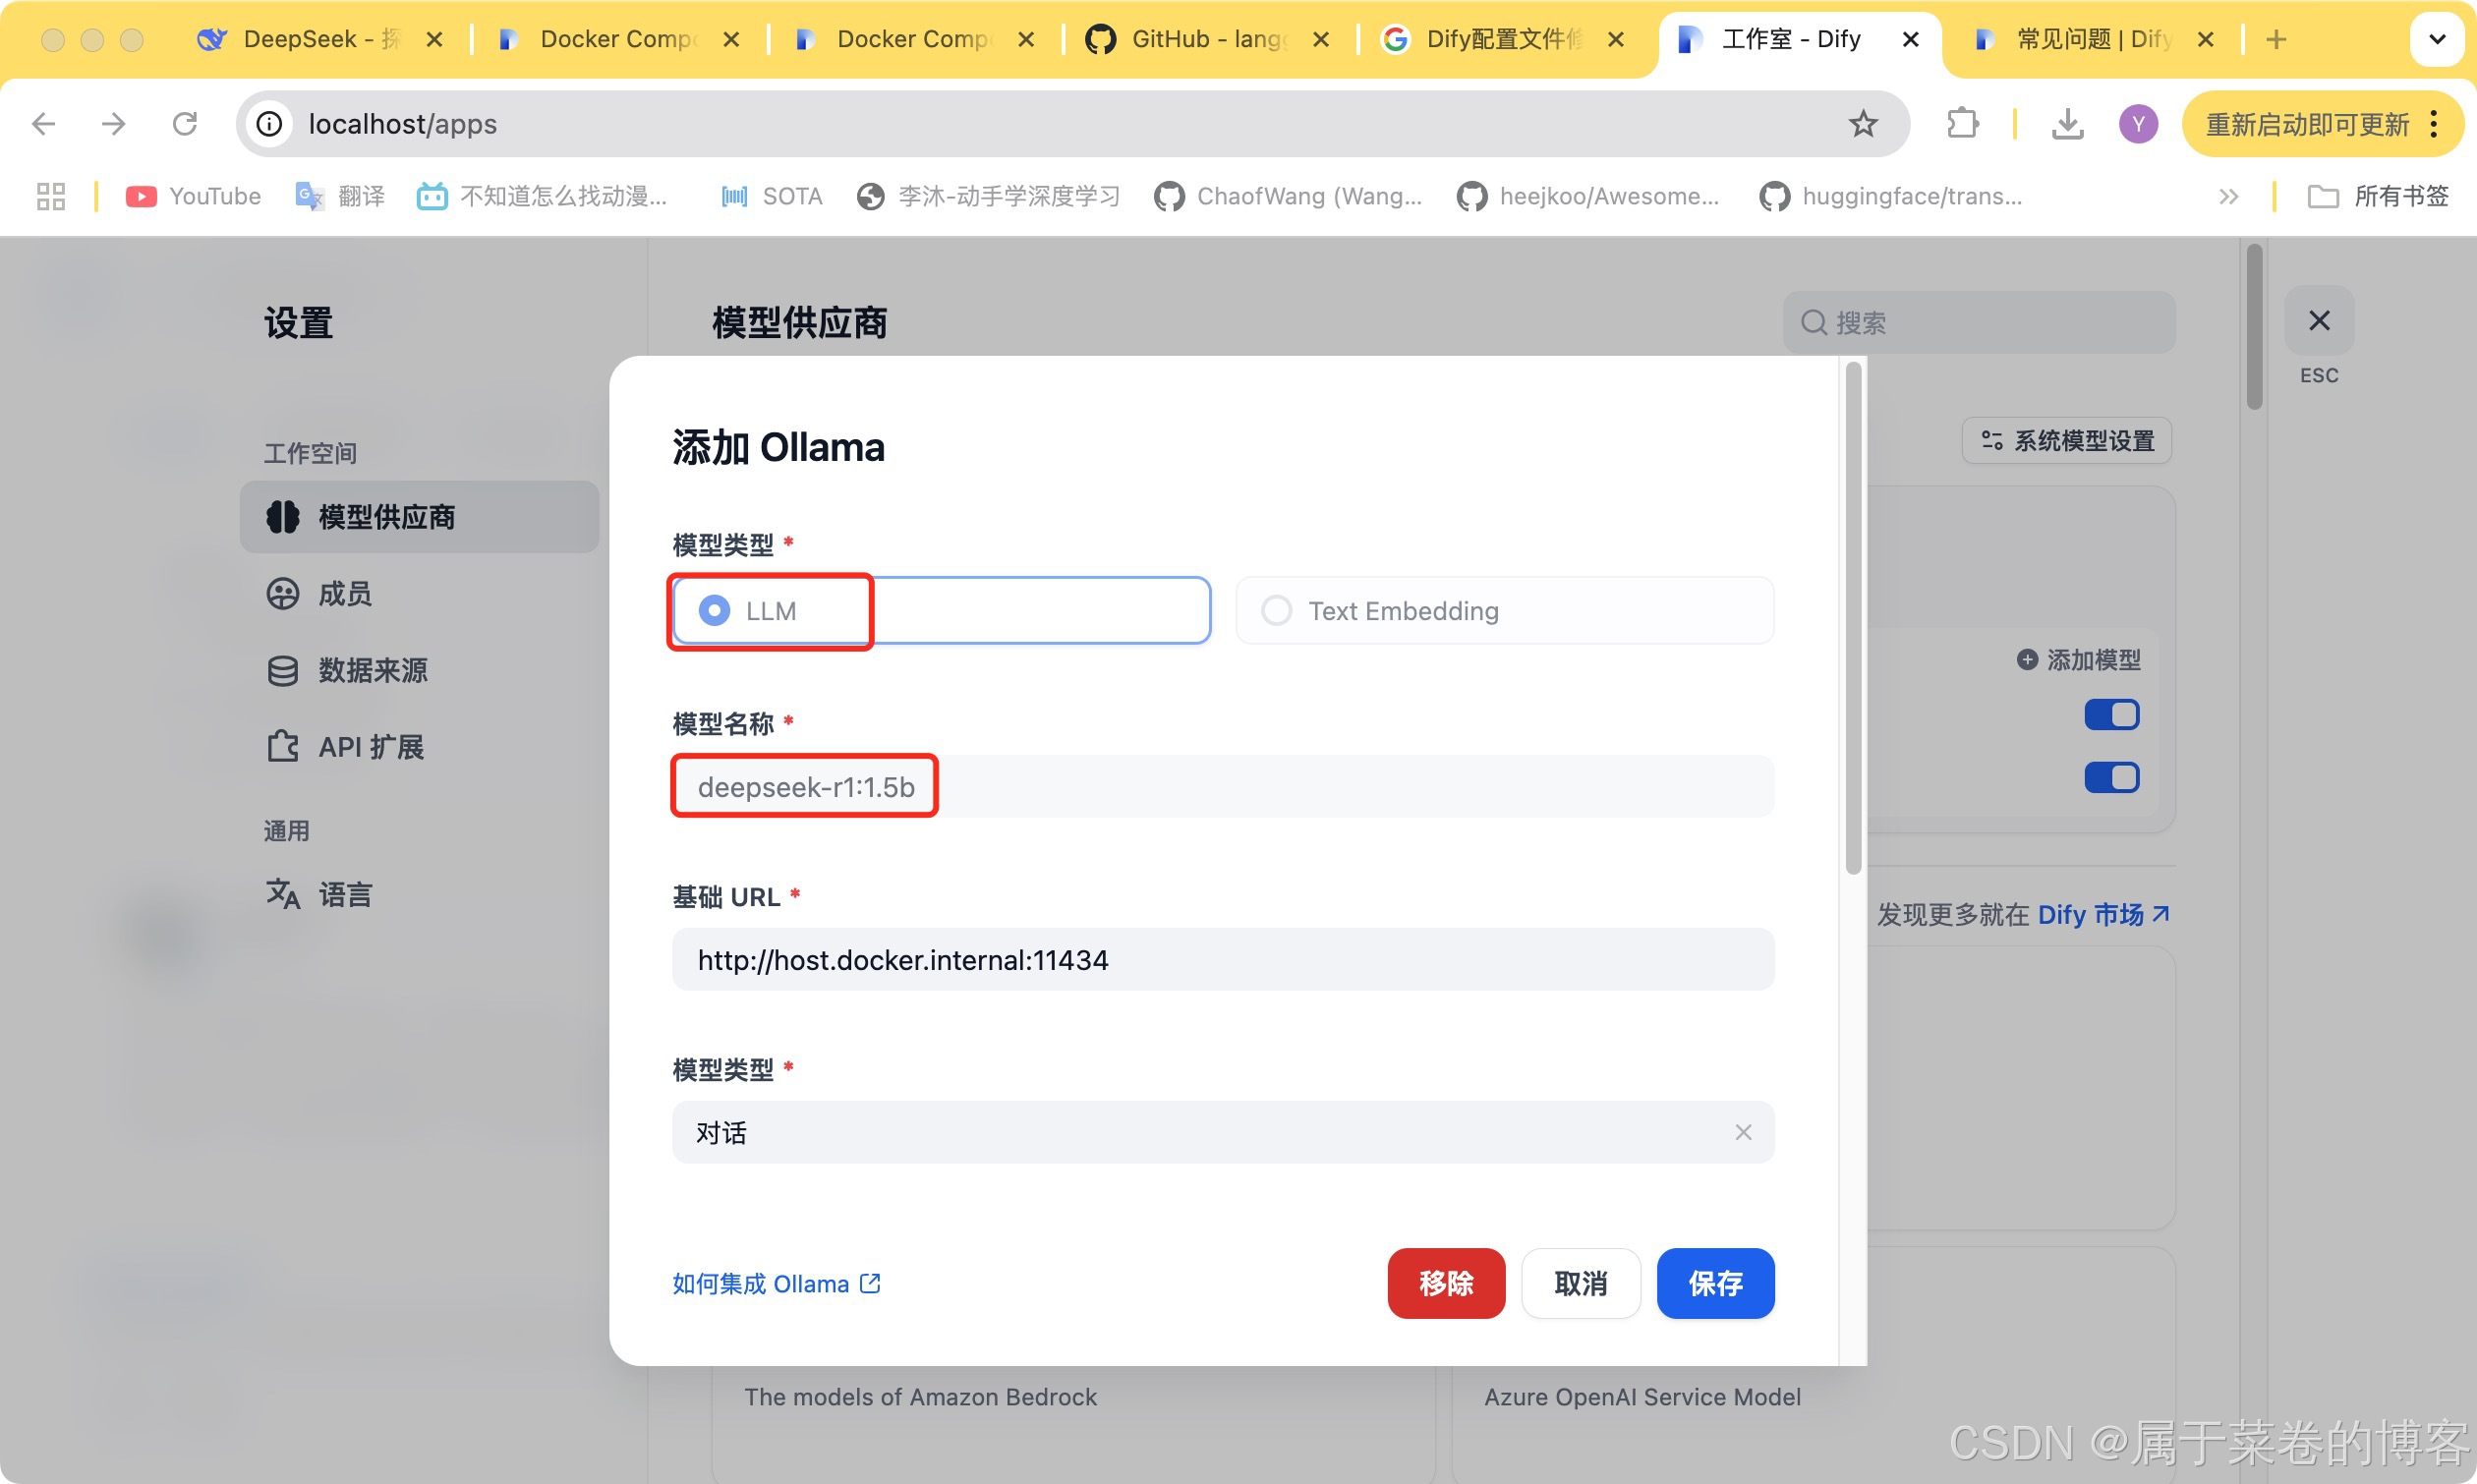Screen dimensions: 2477x1484
Task: Click the page reload icon
Action: [x=185, y=124]
